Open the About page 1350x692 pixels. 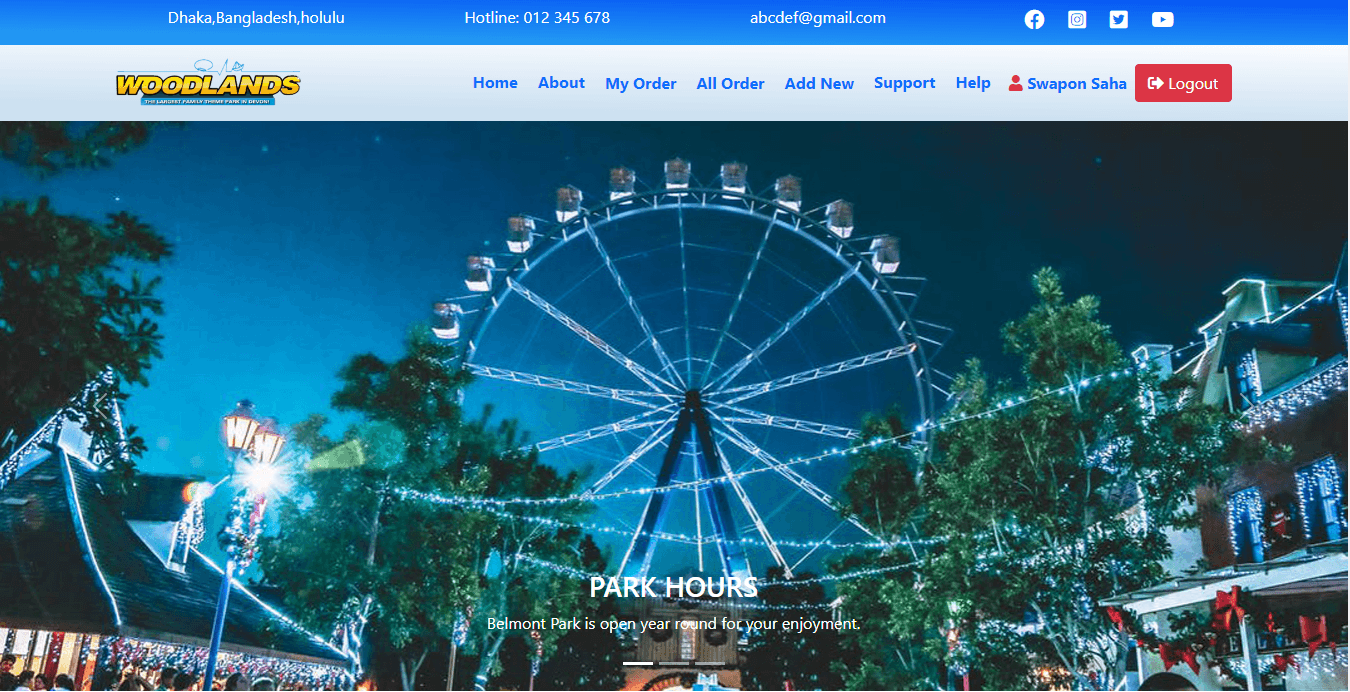point(561,83)
